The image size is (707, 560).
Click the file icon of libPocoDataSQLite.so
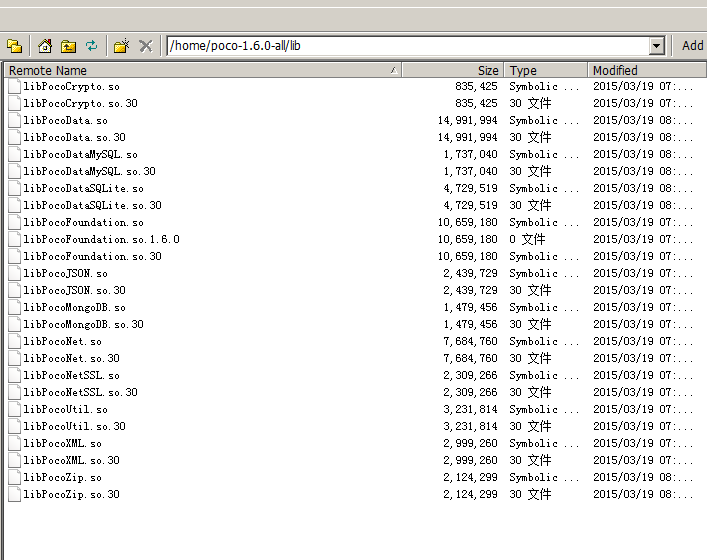(x=14, y=188)
